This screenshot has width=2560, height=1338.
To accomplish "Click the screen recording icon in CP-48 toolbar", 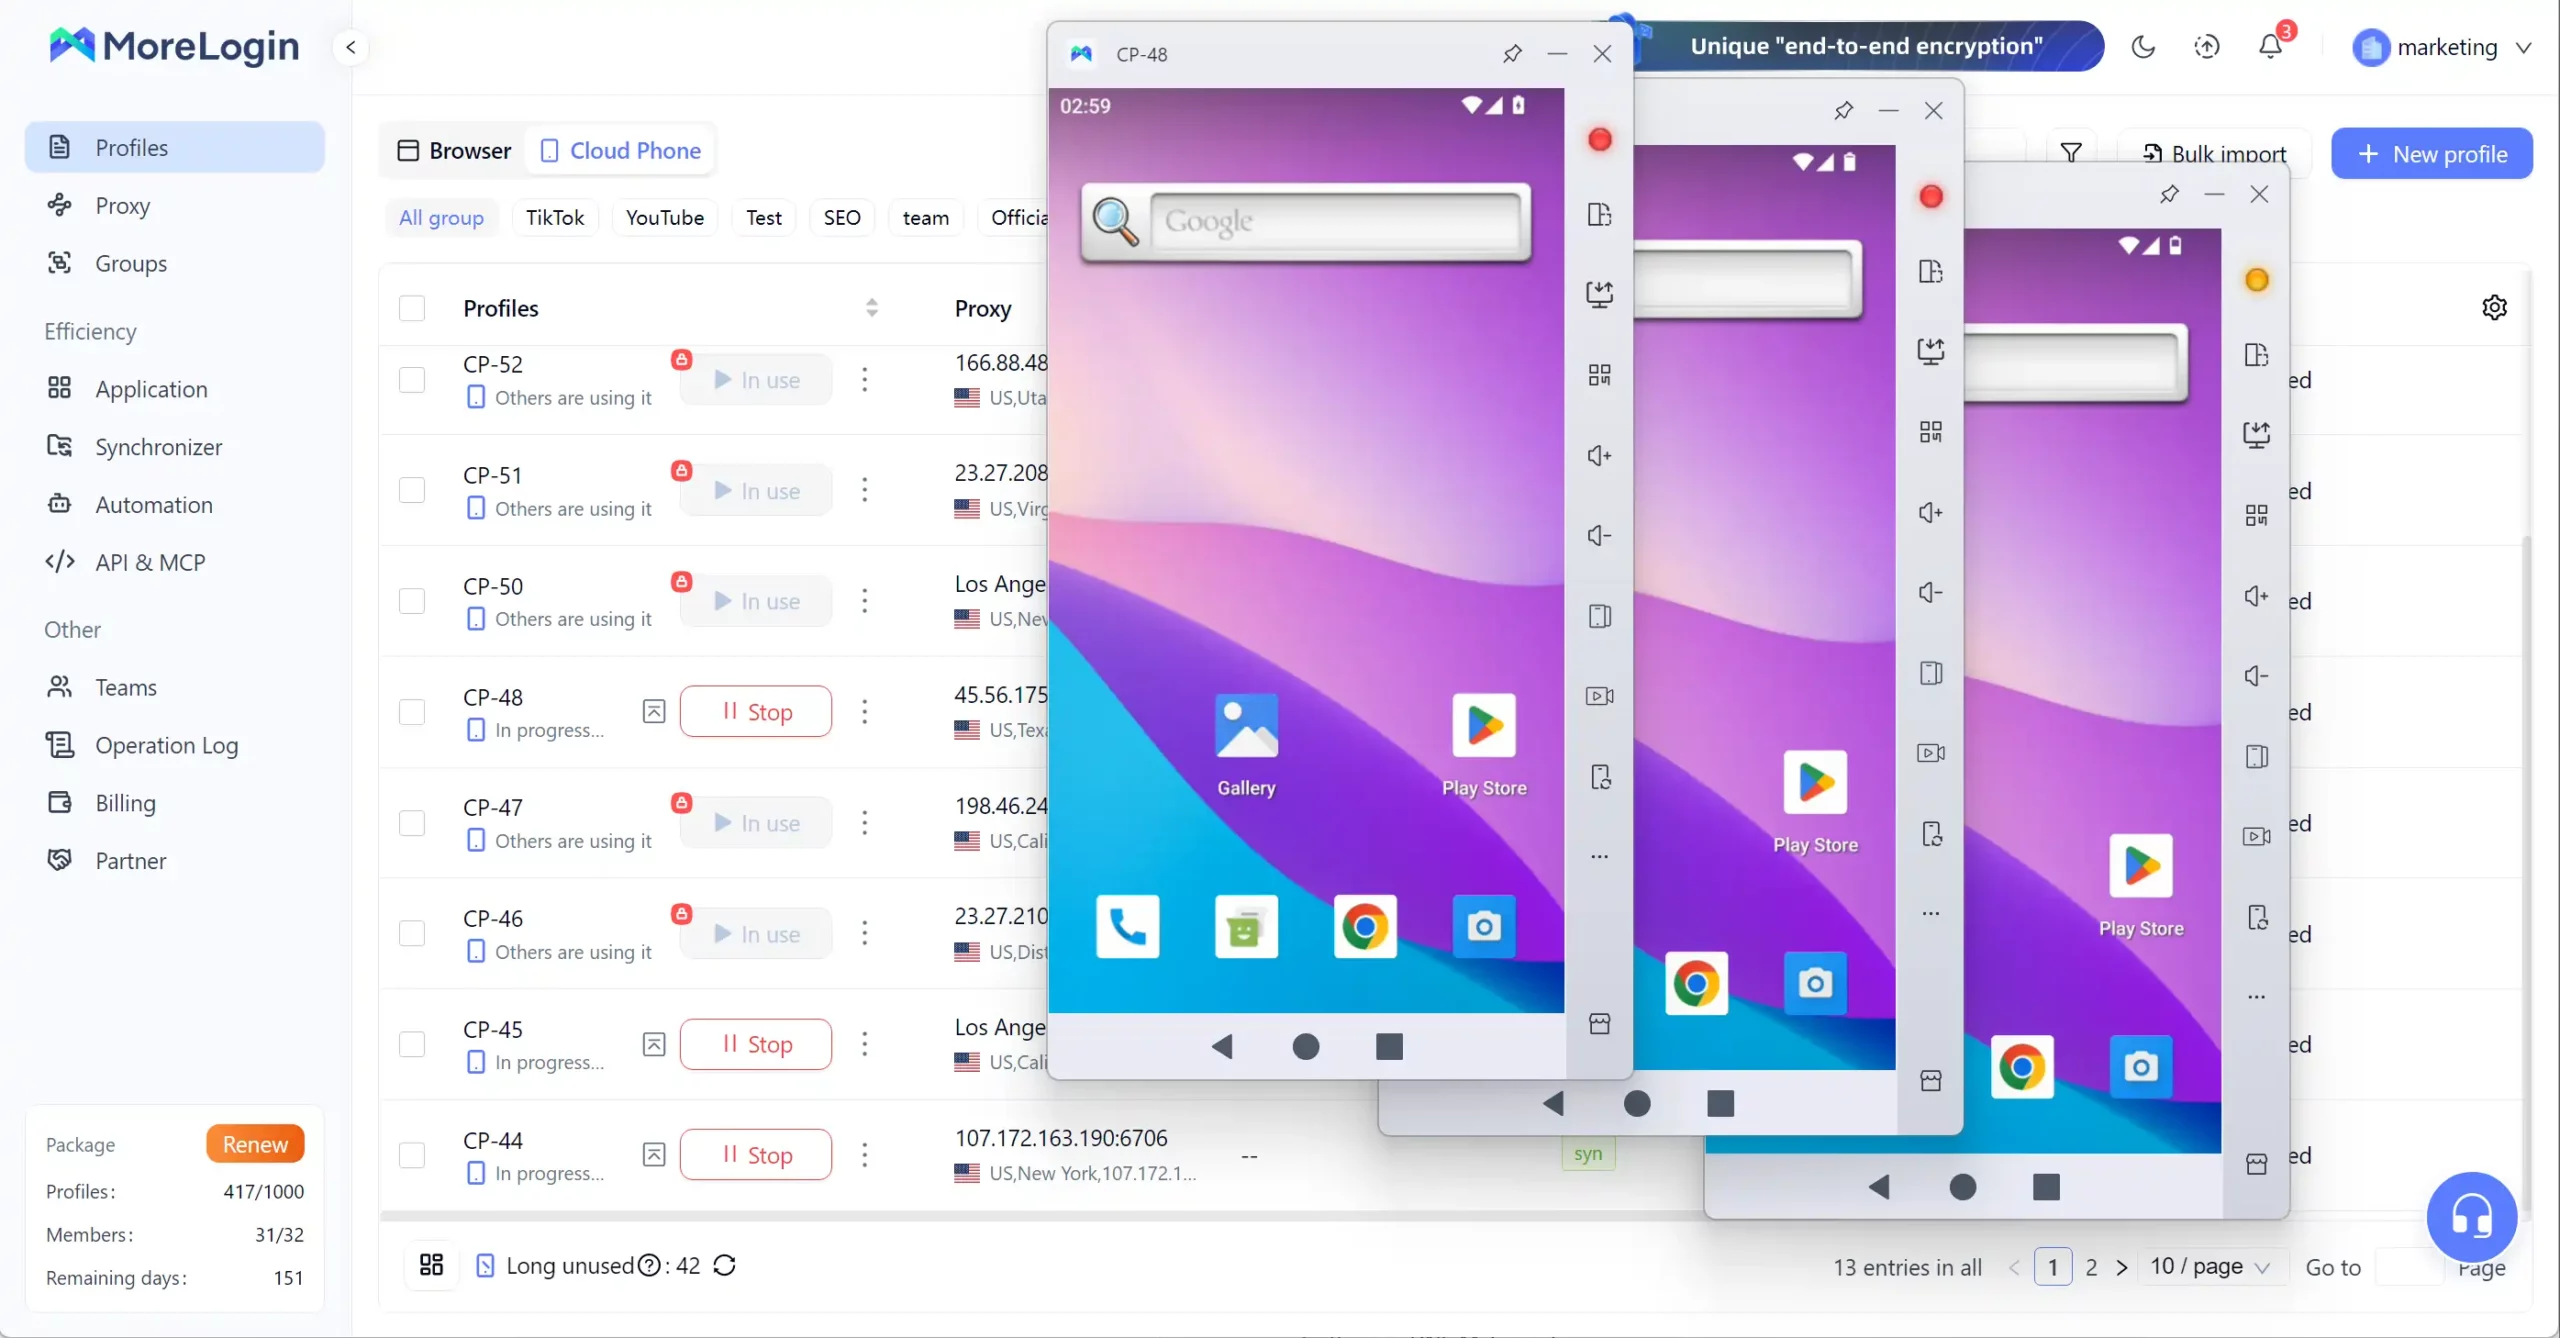I will [1600, 696].
